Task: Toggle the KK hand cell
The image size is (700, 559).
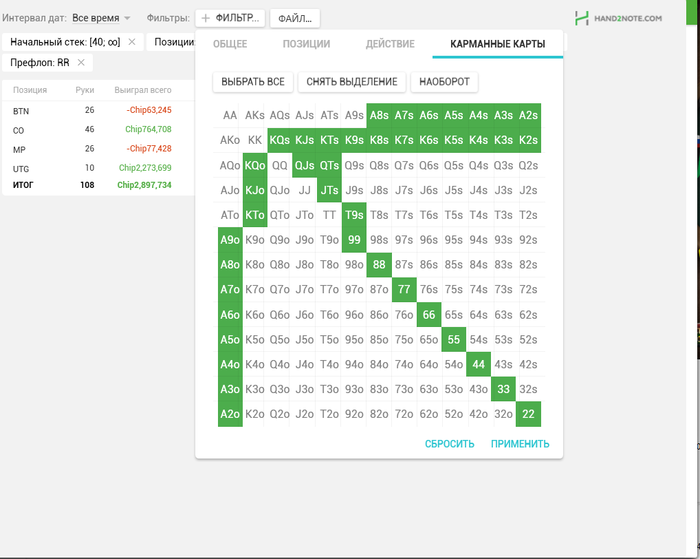Action: coord(255,140)
